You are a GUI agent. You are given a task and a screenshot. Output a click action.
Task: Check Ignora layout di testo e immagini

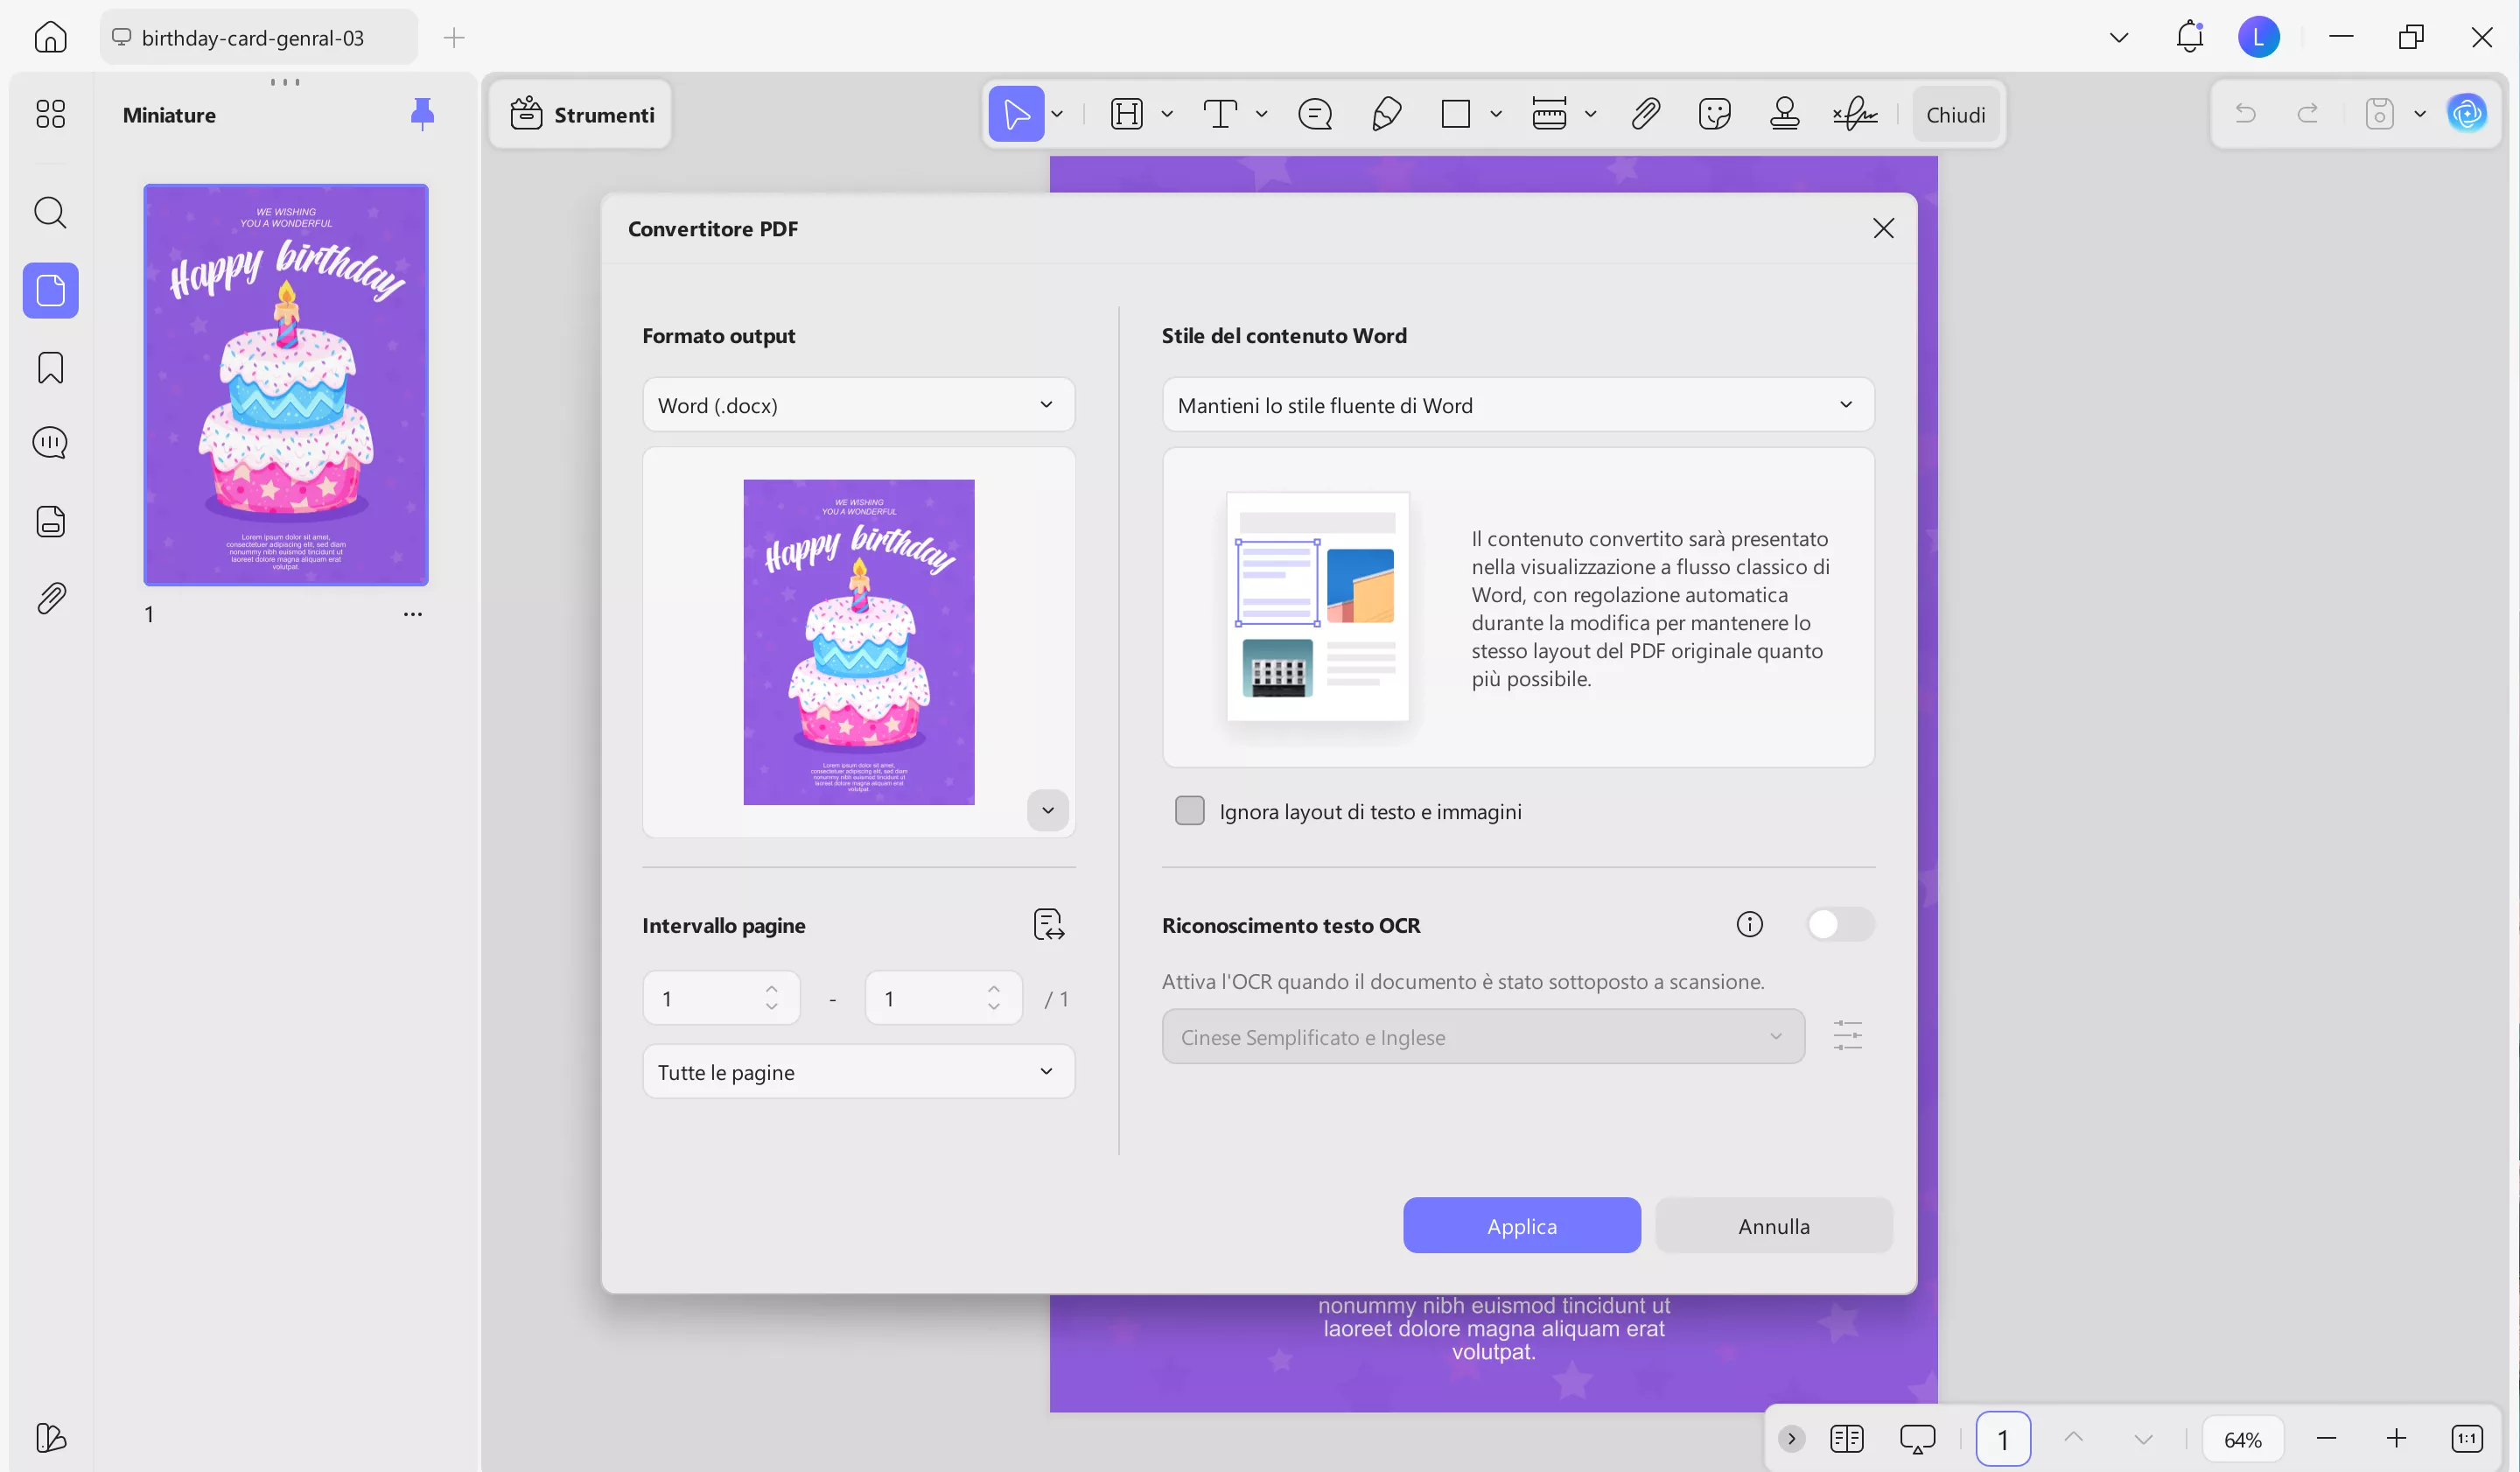tap(1190, 811)
